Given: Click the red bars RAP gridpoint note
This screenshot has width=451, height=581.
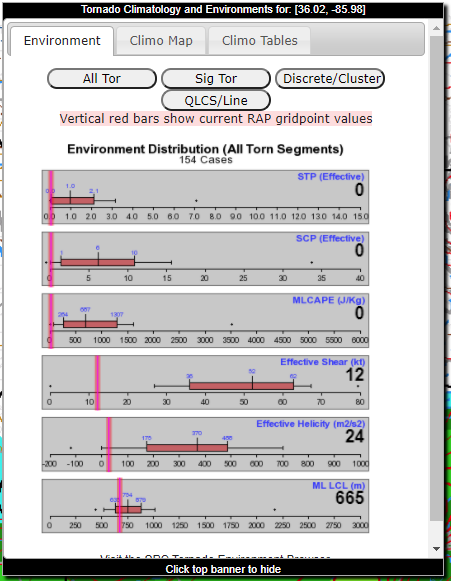Looking at the screenshot, I should coord(216,119).
